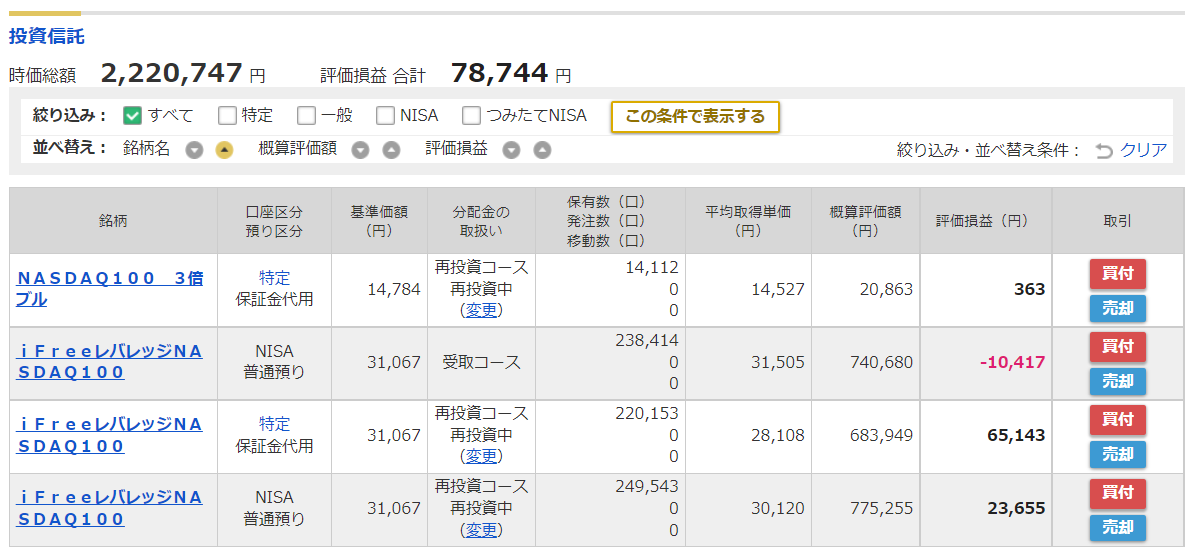Uncheck the すべて filter checkbox
Screen dimensions: 1192x559
pos(132,116)
